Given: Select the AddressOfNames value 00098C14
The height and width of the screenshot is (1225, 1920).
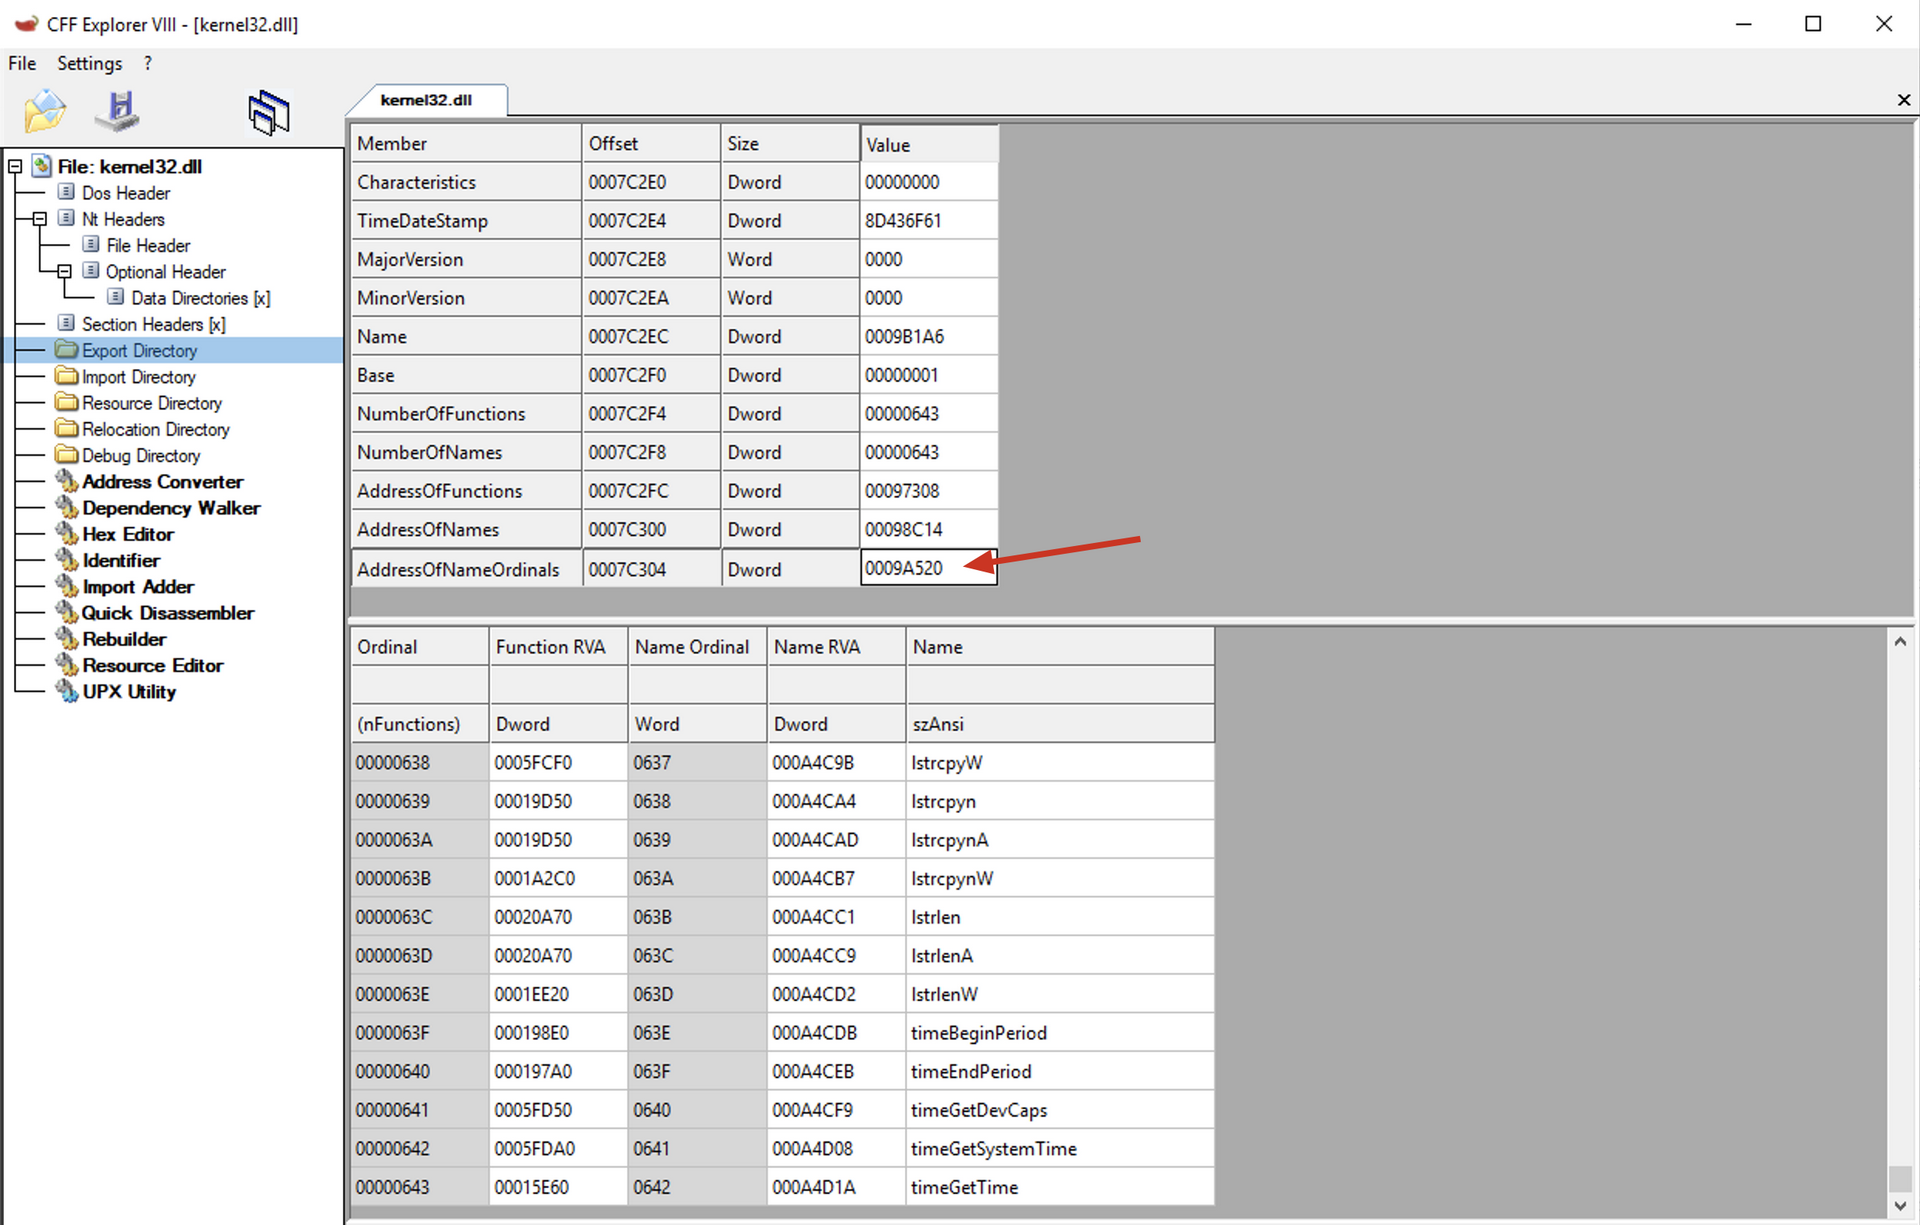Looking at the screenshot, I should coord(929,530).
